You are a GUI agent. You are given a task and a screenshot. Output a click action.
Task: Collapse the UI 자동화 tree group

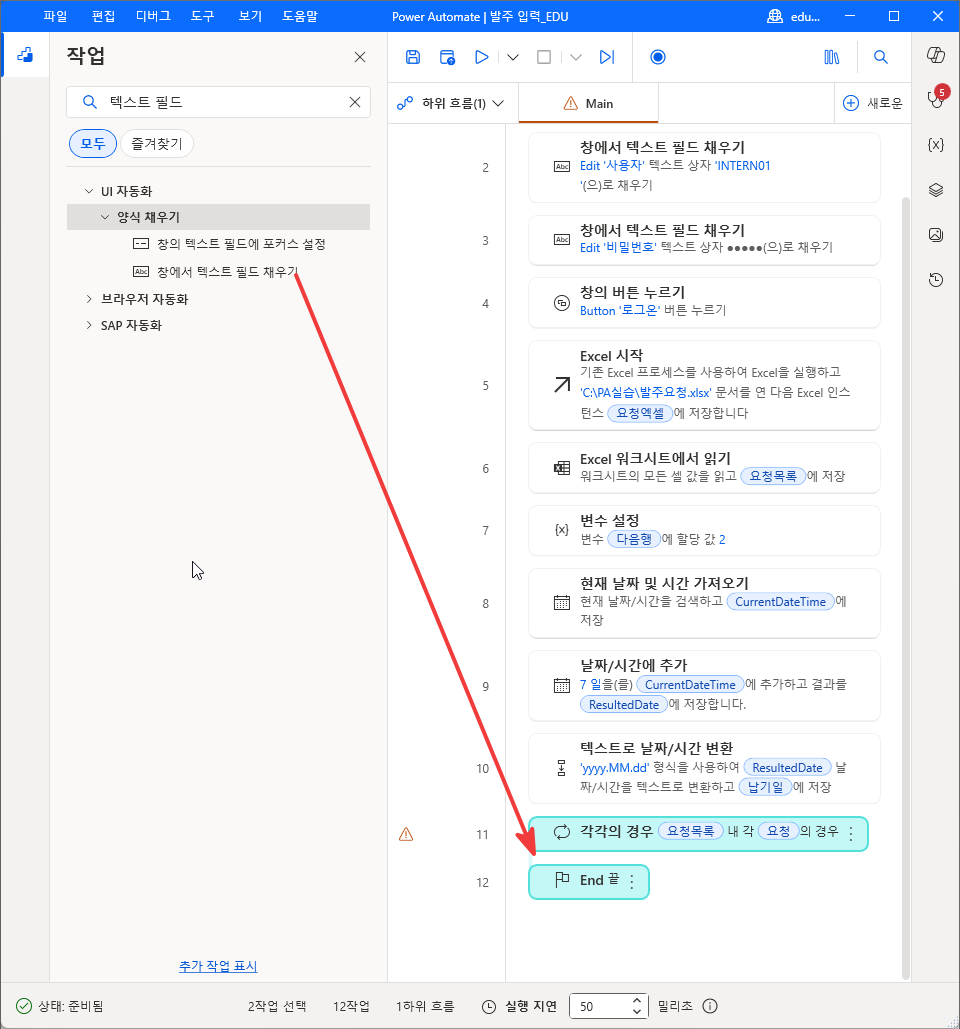(x=89, y=191)
